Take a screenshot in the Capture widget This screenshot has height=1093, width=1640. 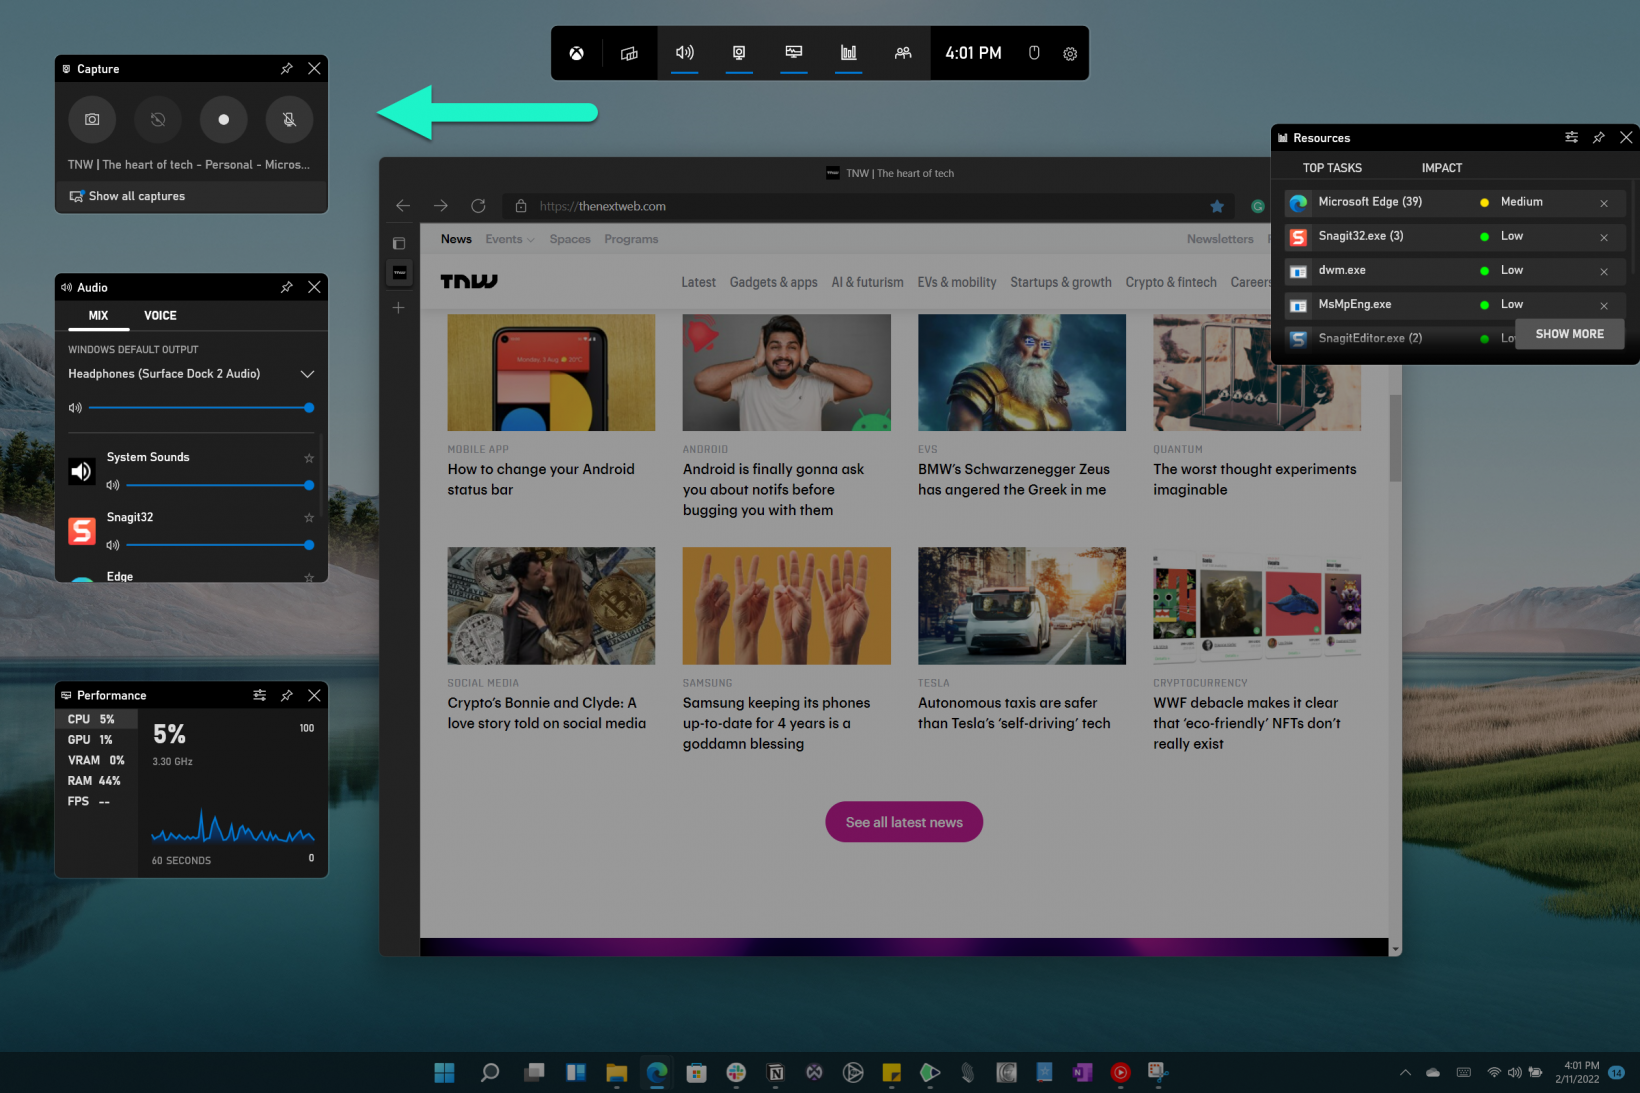[x=92, y=119]
